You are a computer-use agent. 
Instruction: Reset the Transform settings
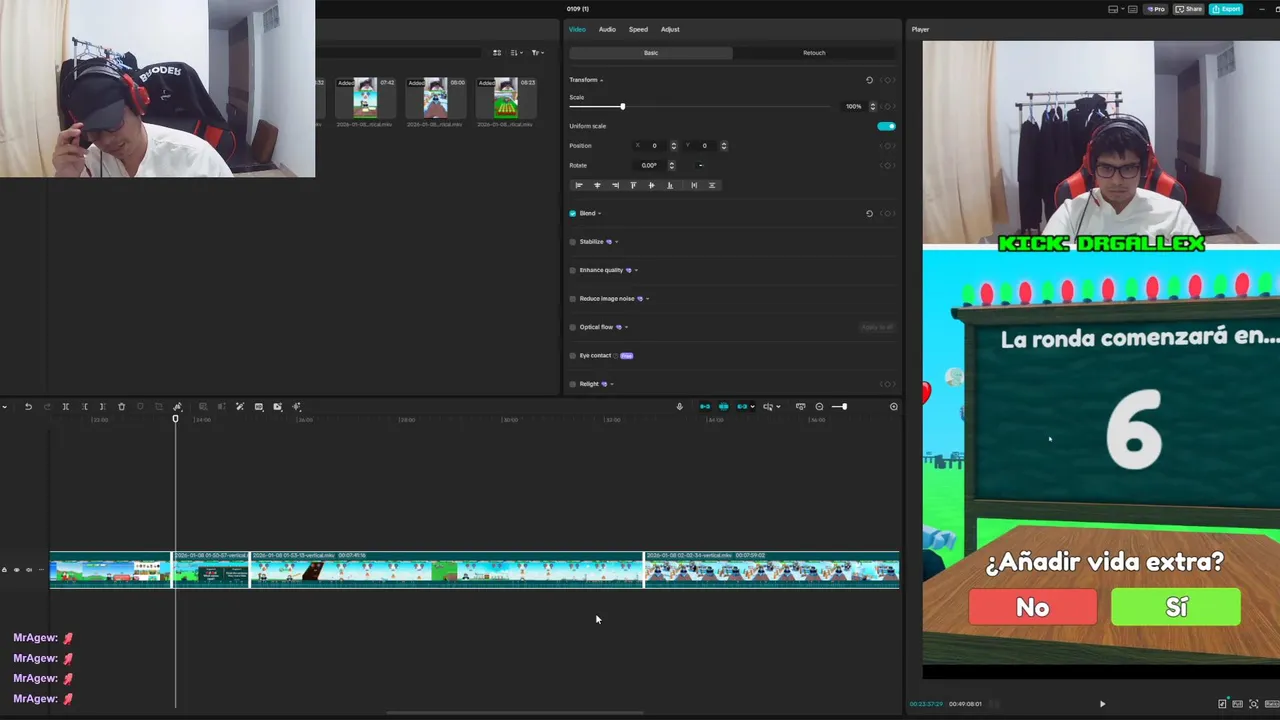(869, 80)
